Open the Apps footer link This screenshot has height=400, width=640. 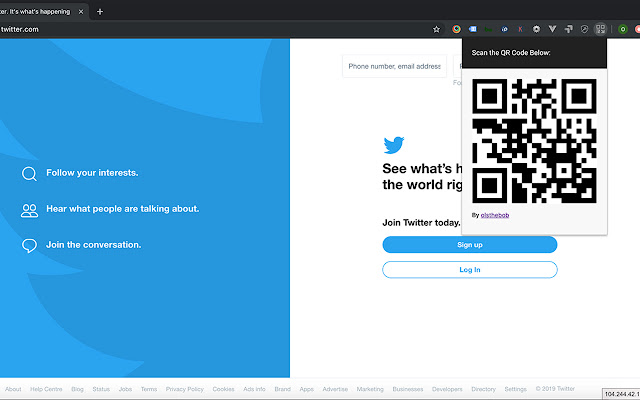point(307,389)
